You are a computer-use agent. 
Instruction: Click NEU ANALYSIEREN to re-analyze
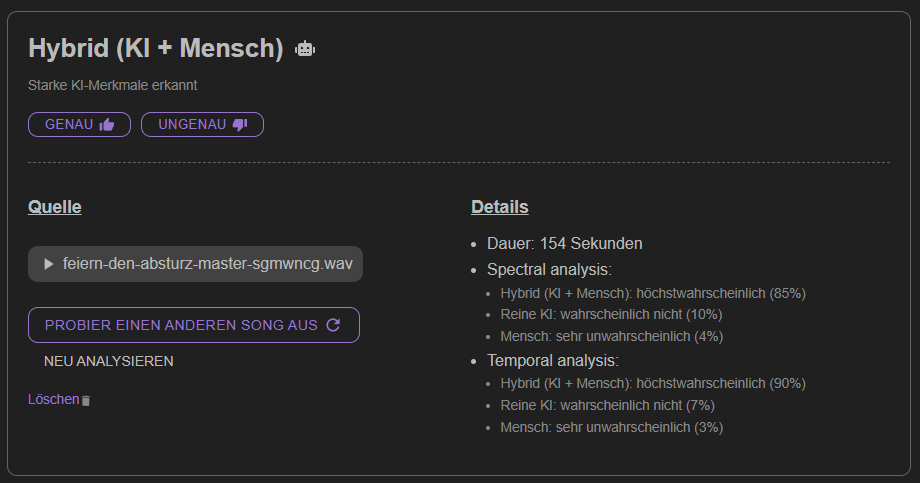tap(109, 362)
